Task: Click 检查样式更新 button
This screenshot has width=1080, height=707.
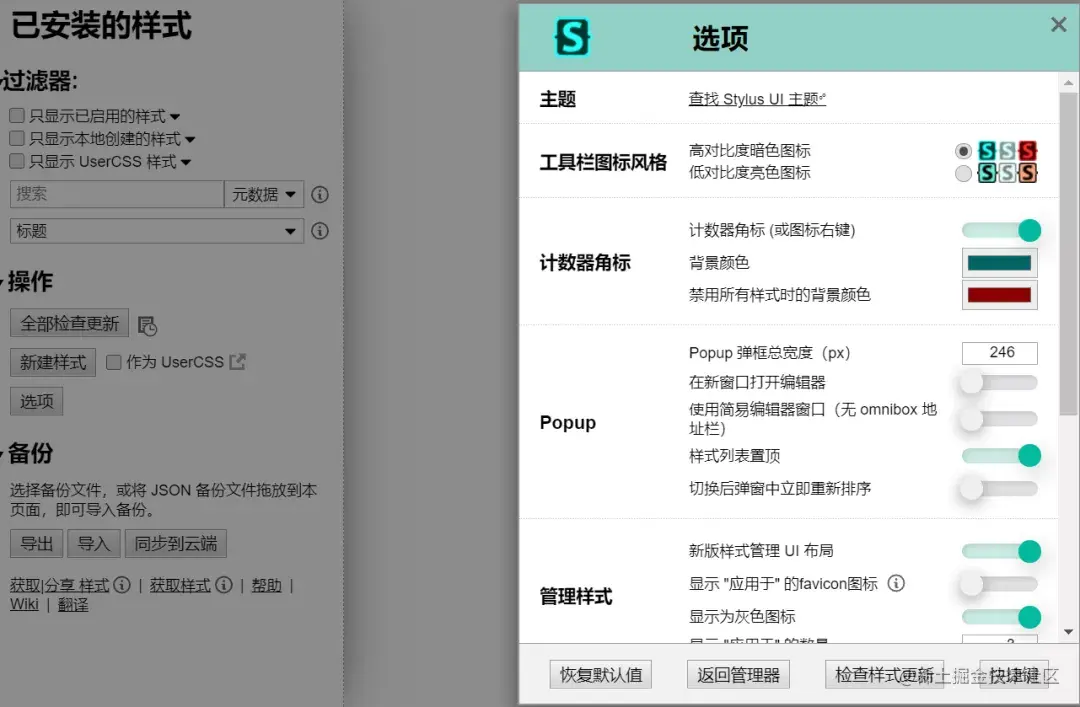Action: [884, 675]
